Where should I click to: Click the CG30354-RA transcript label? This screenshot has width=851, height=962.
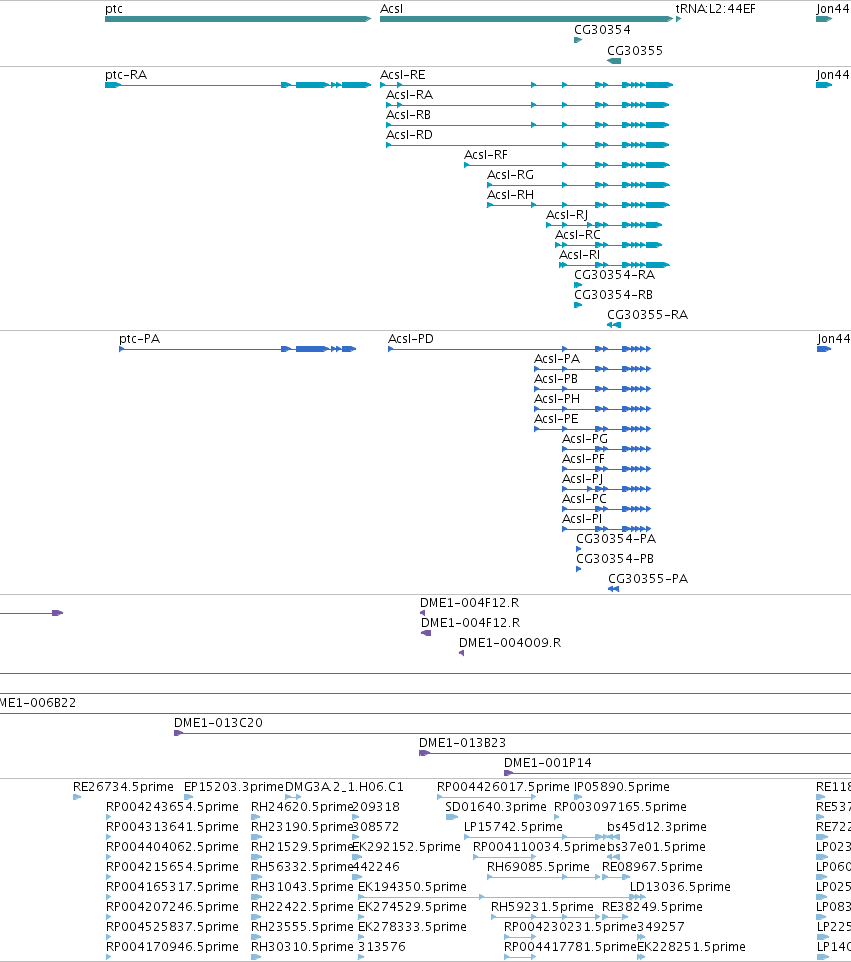(615, 275)
